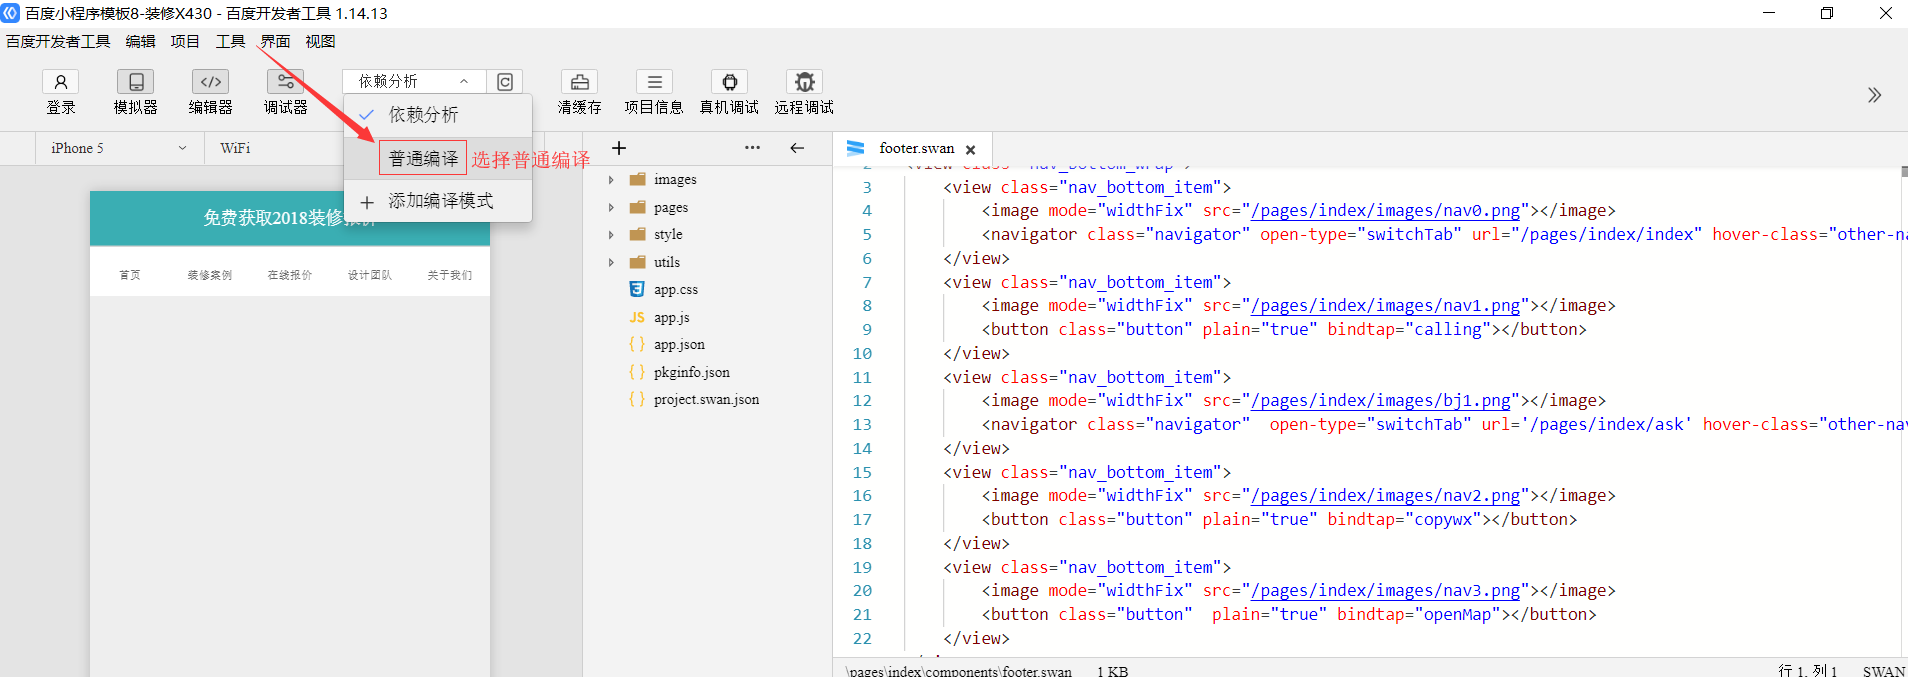Click the 登录 login icon
The width and height of the screenshot is (1908, 677).
[x=60, y=82]
